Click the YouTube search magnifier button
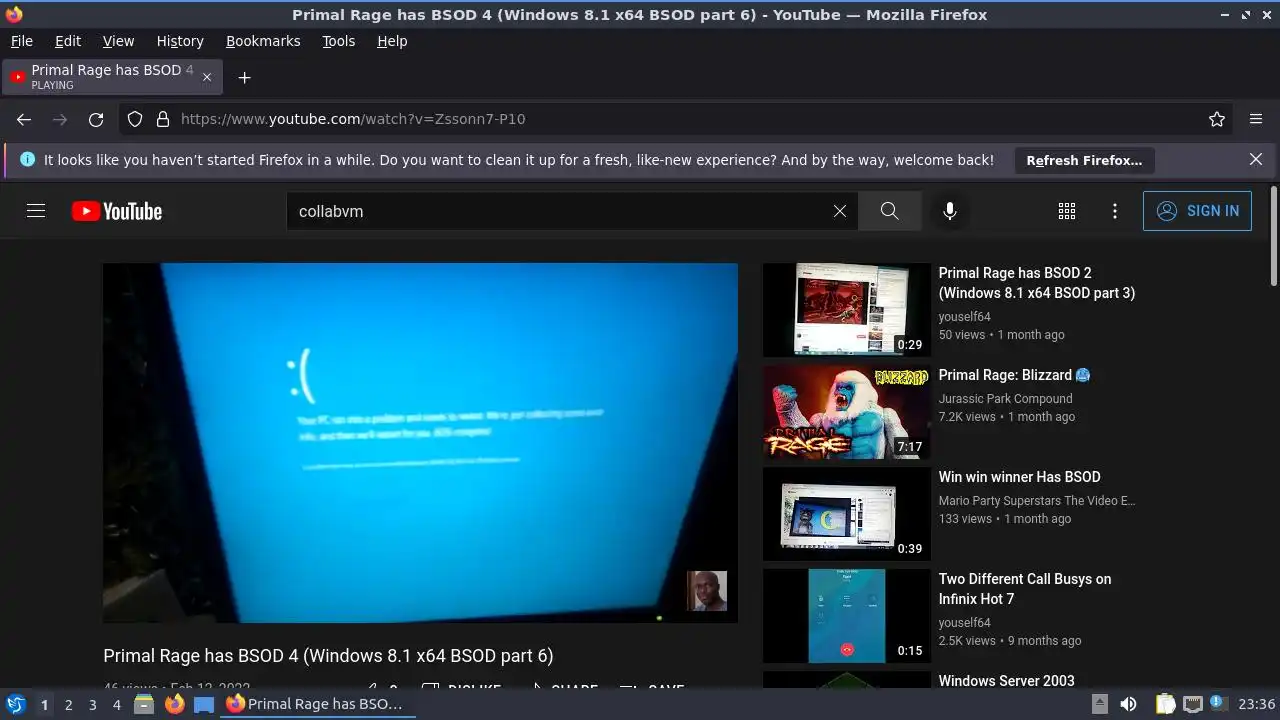The image size is (1280, 720). 889,211
